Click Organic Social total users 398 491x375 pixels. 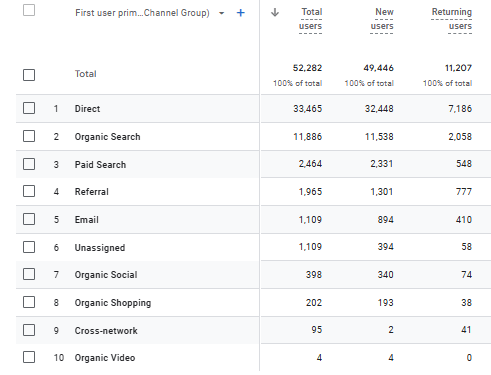pos(314,275)
